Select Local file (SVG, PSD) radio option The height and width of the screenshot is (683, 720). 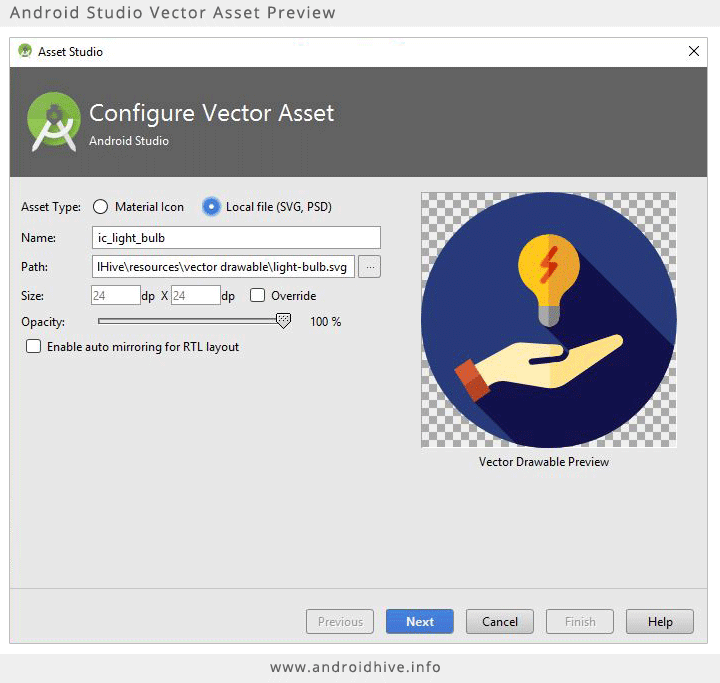click(x=211, y=207)
